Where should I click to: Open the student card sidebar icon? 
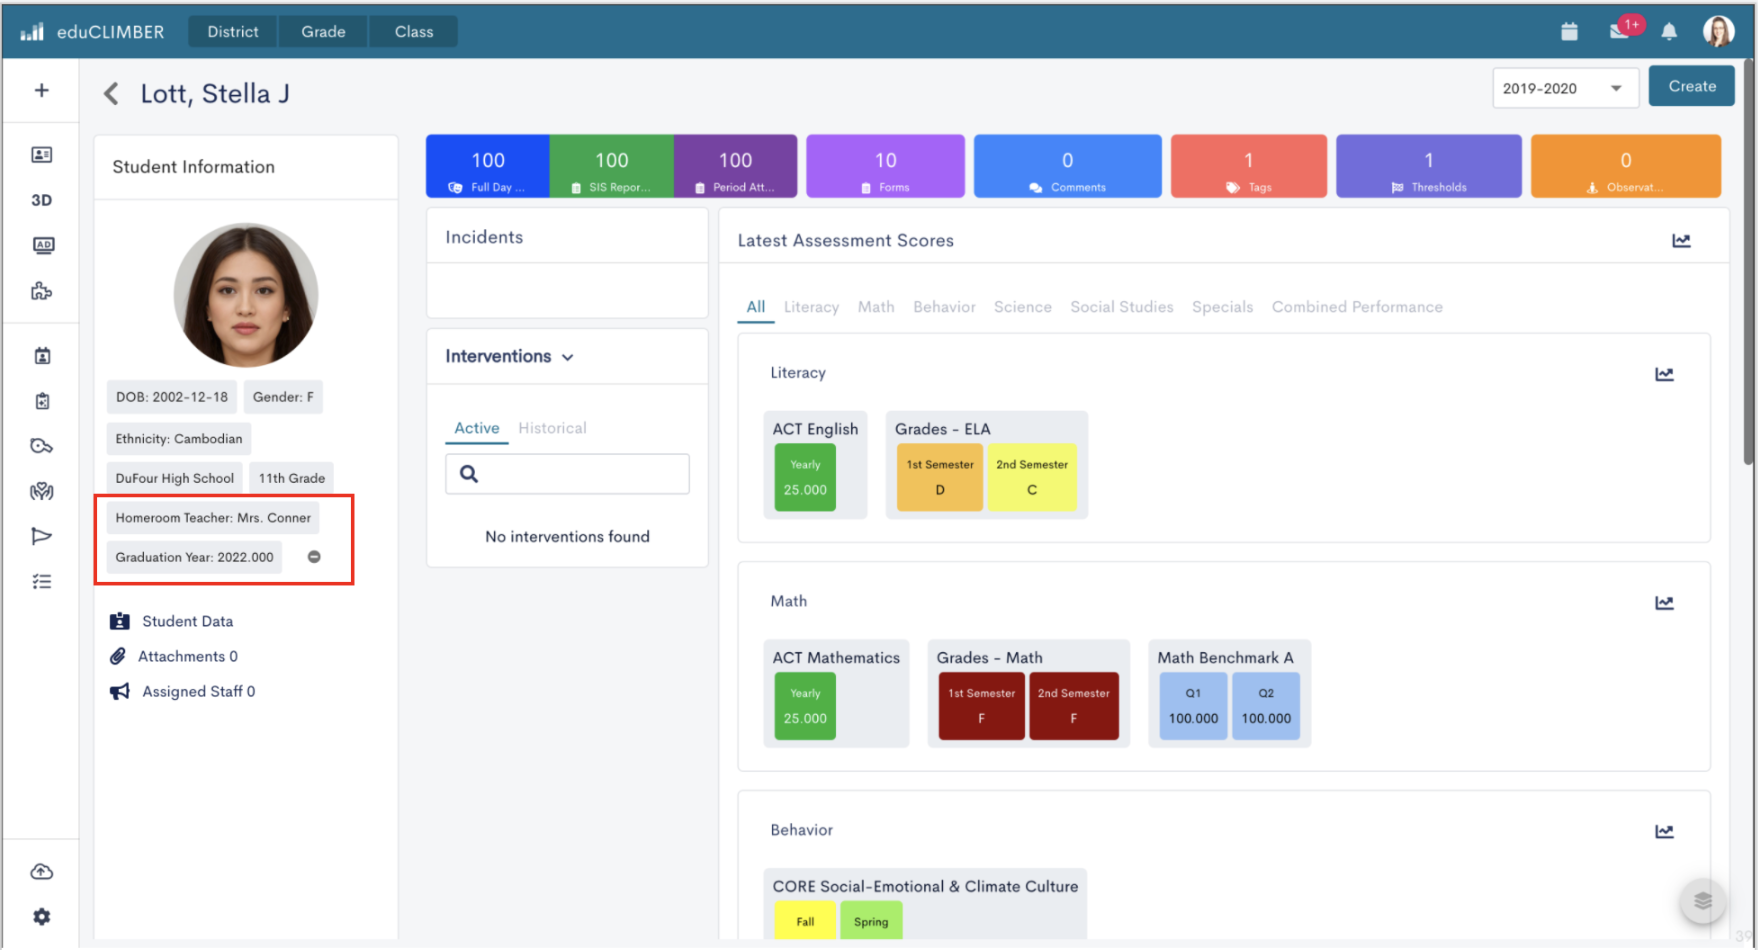coord(41,154)
